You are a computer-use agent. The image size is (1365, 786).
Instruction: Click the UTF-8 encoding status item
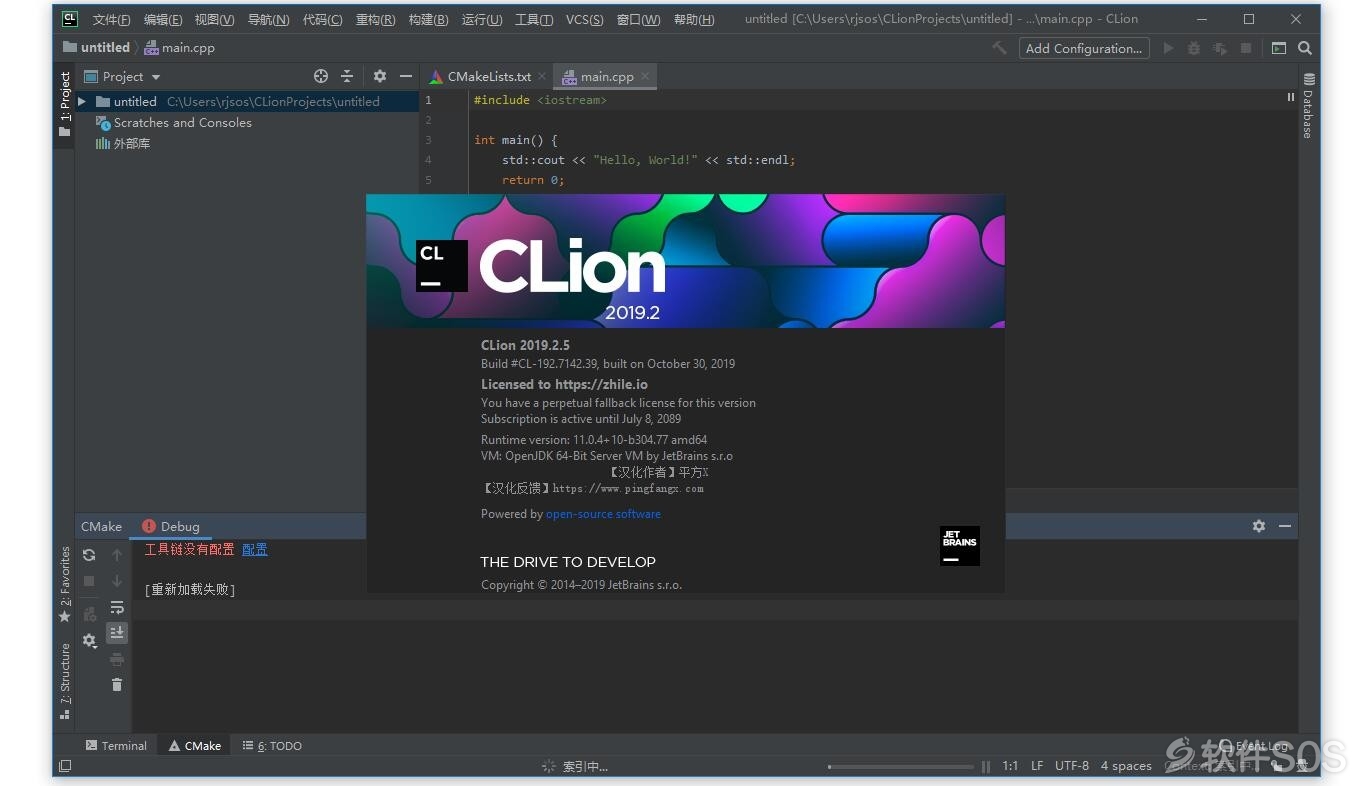coord(1072,766)
